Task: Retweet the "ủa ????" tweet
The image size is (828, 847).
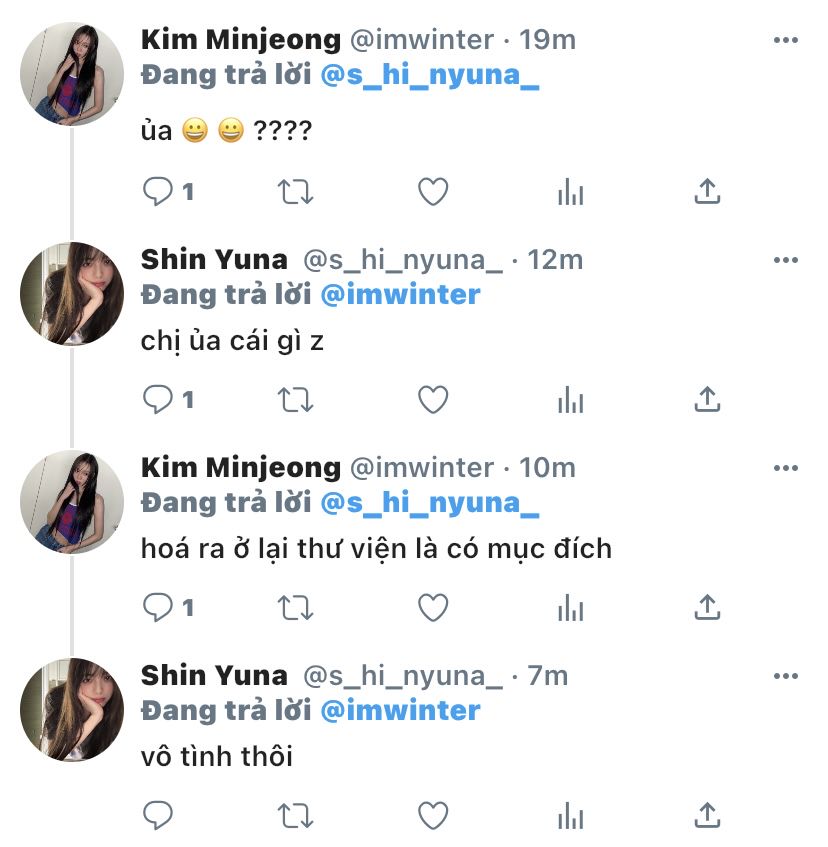Action: point(296,192)
